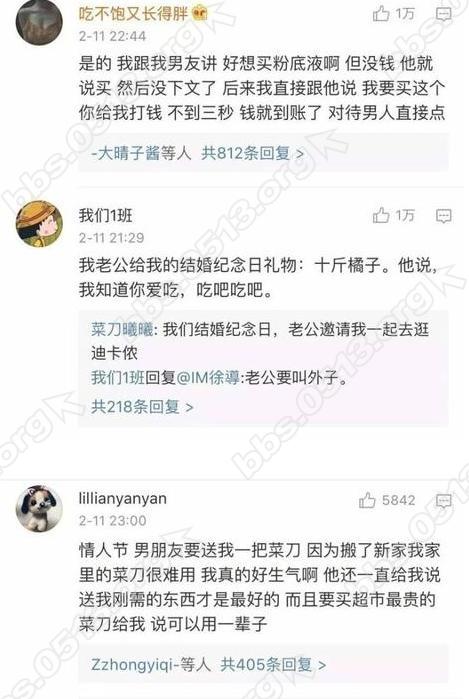The width and height of the screenshot is (469, 699).
Task: Open username 我们1班 profile
Action: pyautogui.click(x=106, y=216)
